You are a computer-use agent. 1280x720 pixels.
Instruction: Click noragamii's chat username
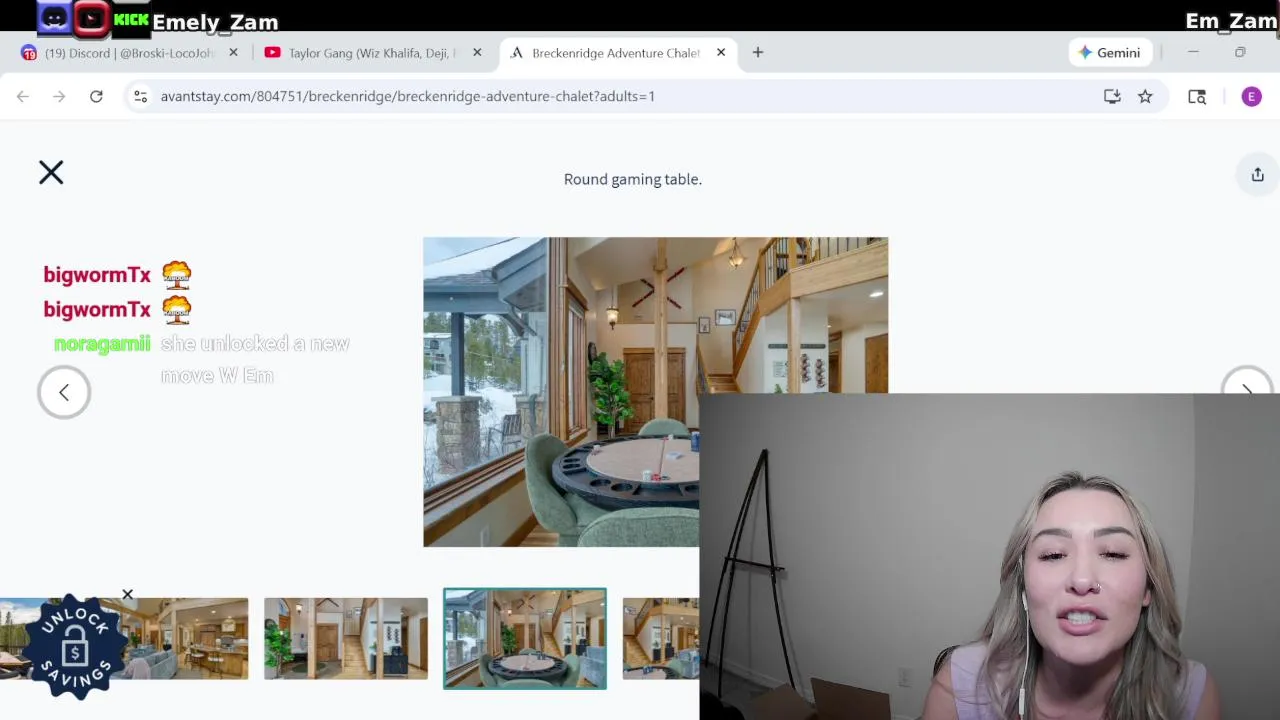click(102, 344)
